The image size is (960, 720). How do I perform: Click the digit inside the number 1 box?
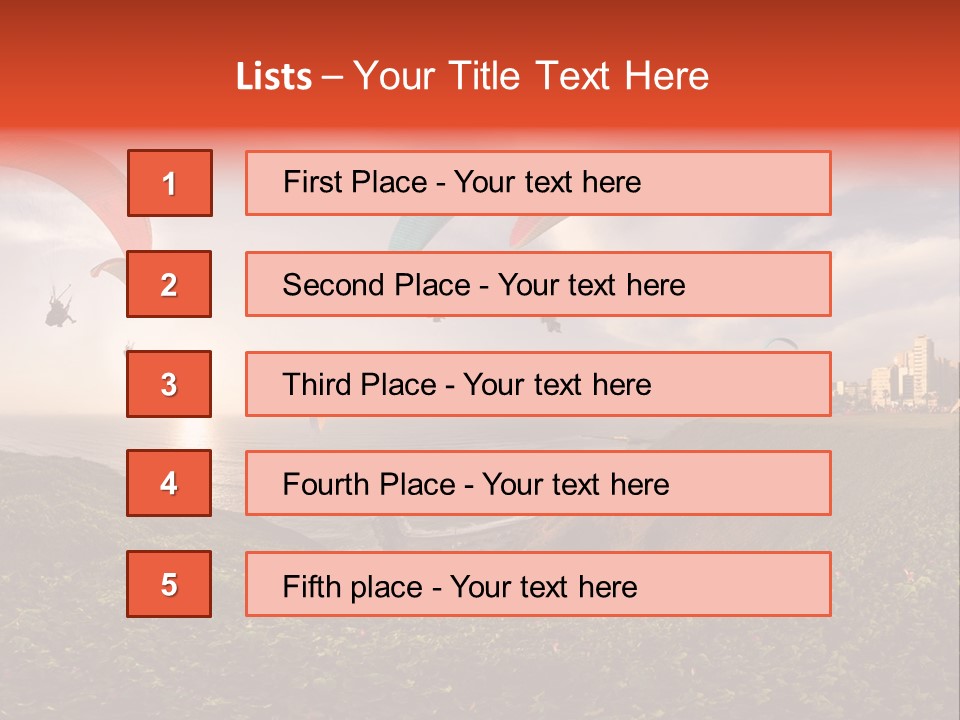(170, 184)
